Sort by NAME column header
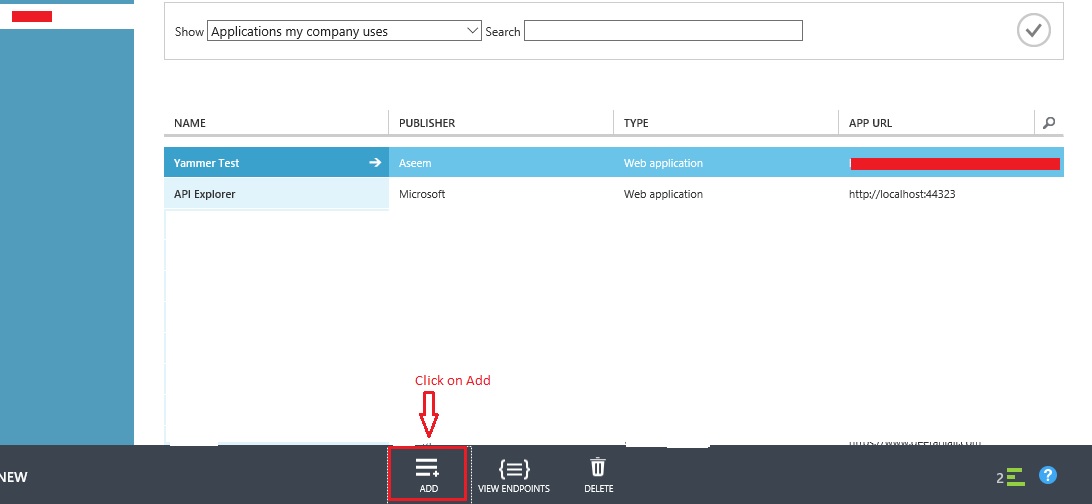This screenshot has height=504, width=1092. (190, 123)
